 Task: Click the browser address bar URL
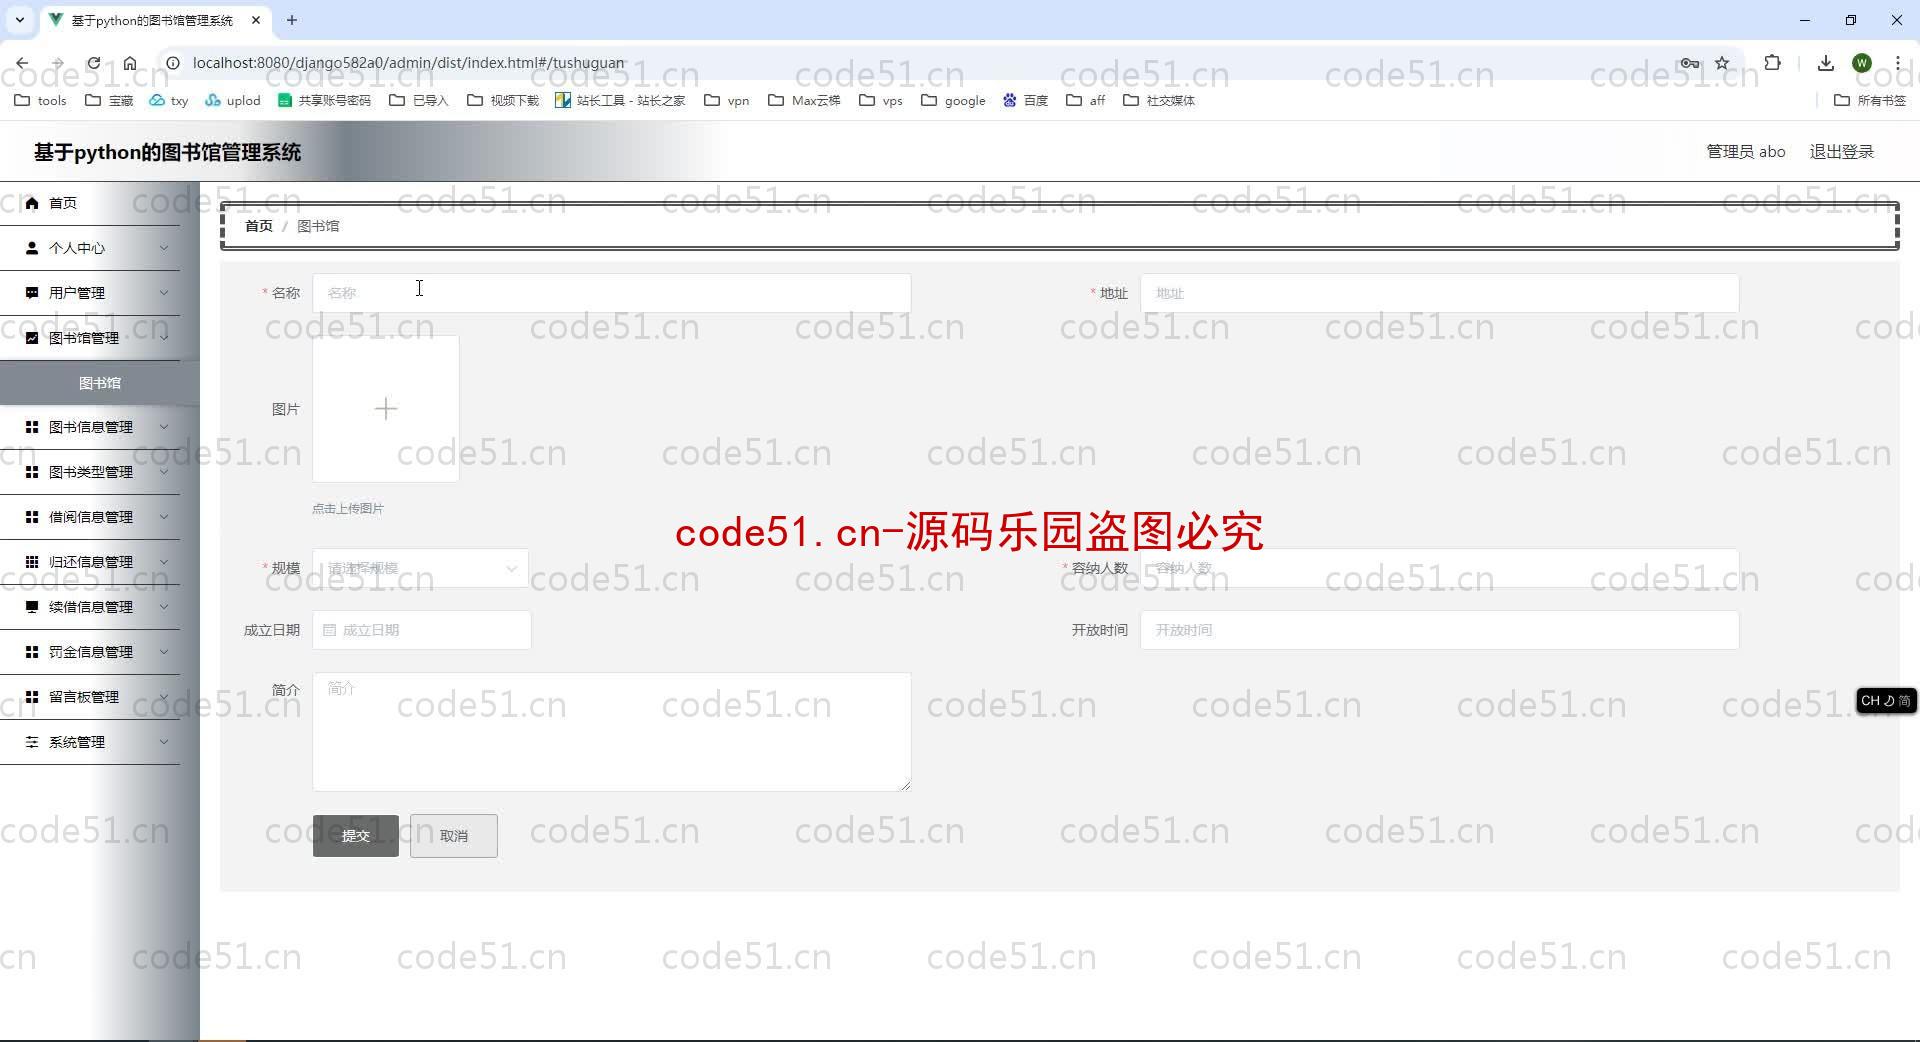pos(408,63)
